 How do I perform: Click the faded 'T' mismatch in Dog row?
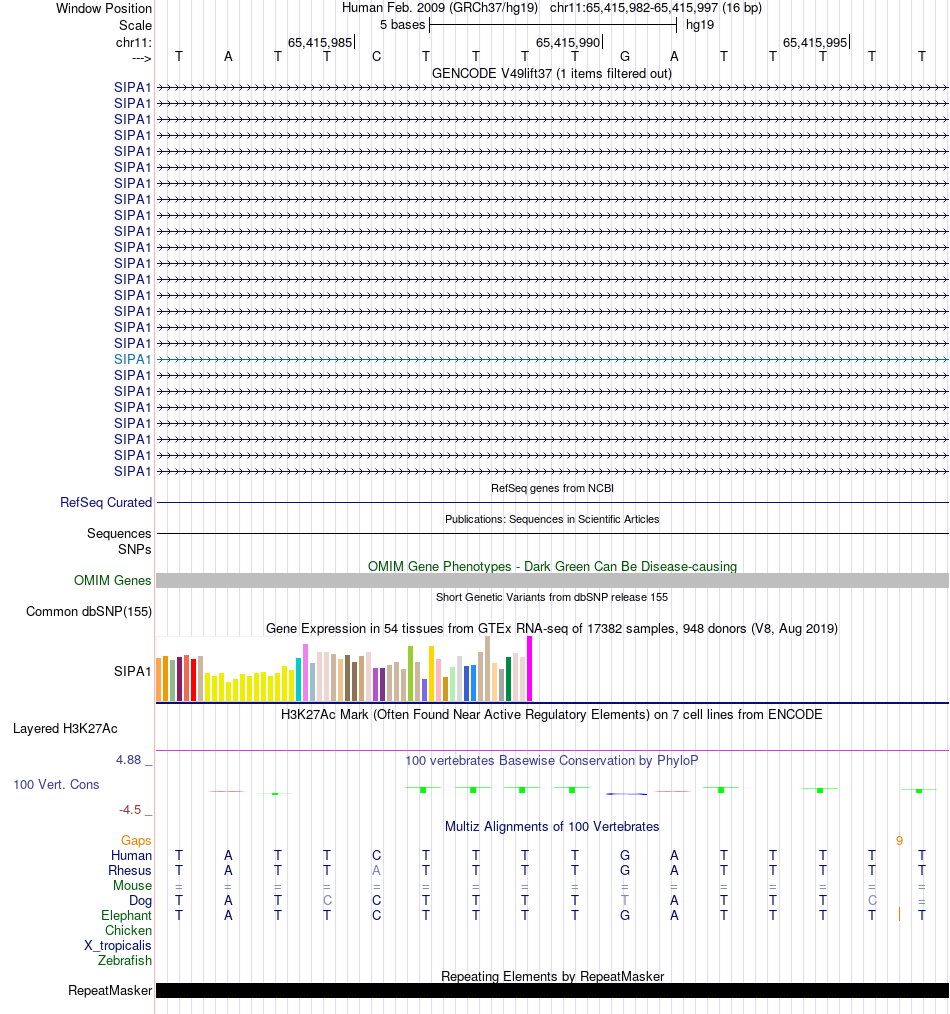pyautogui.click(x=625, y=900)
